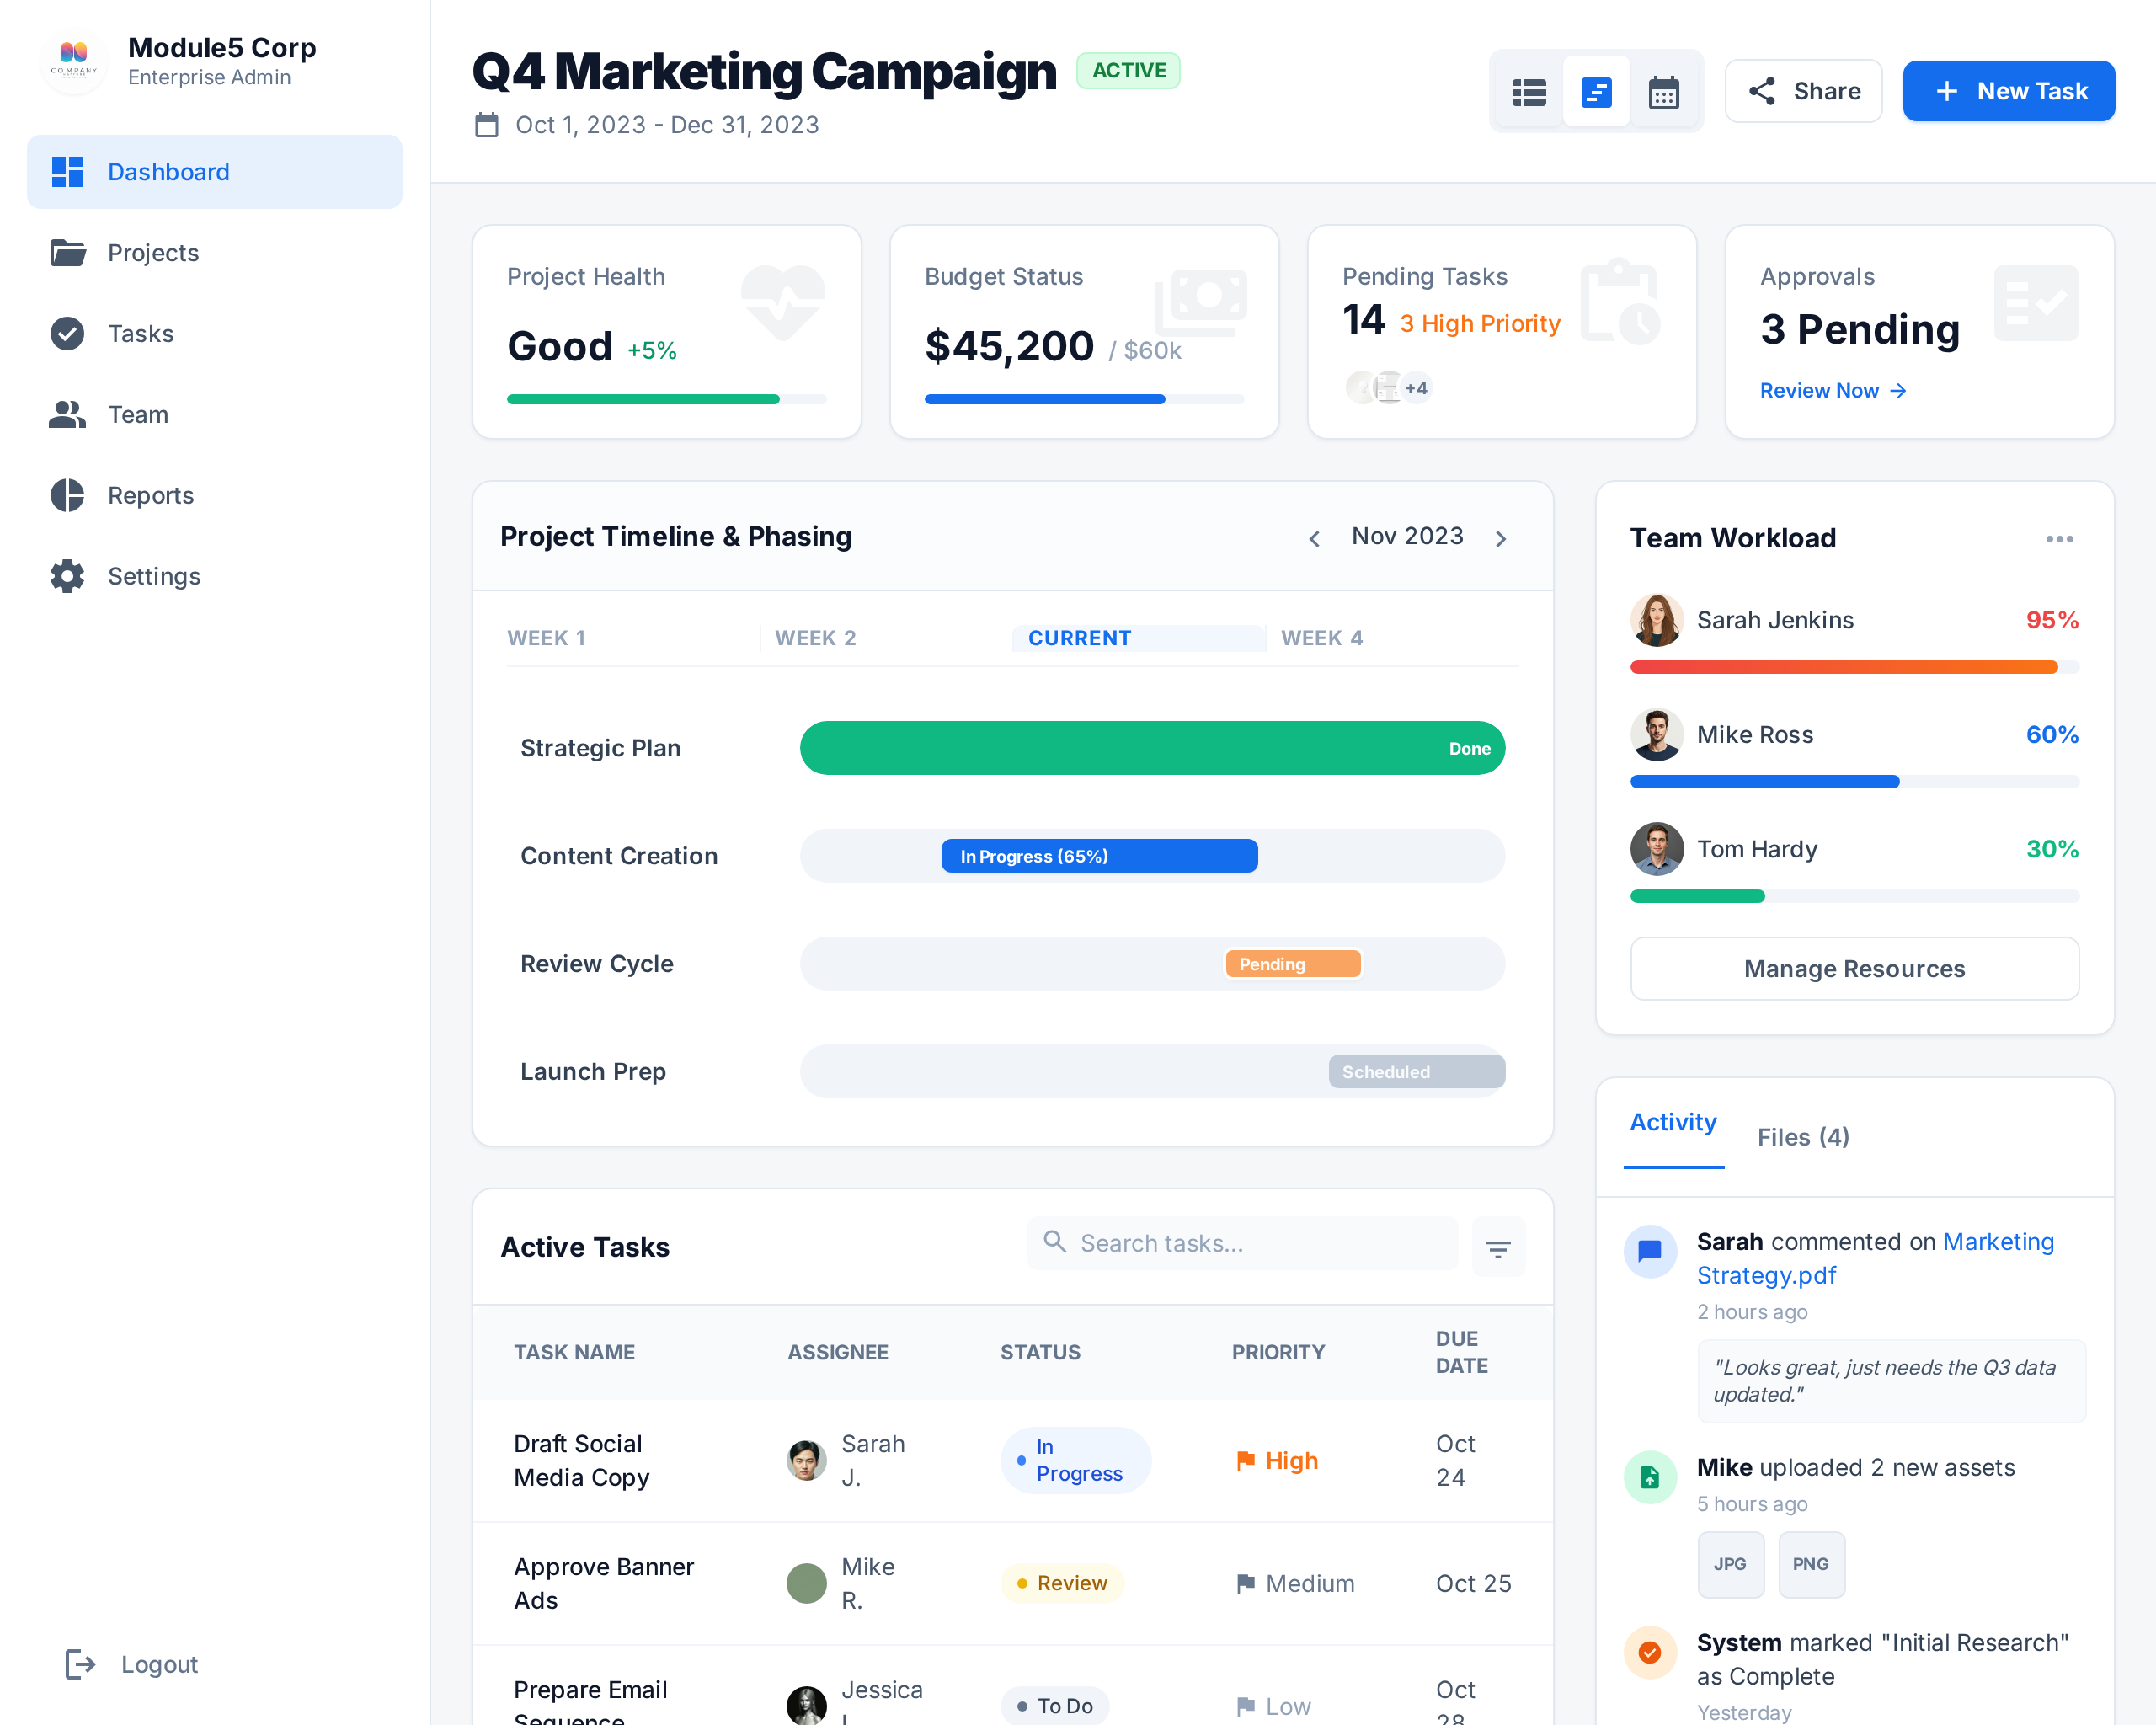
Task: Open Active Tasks filter icon
Action: (x=1498, y=1248)
